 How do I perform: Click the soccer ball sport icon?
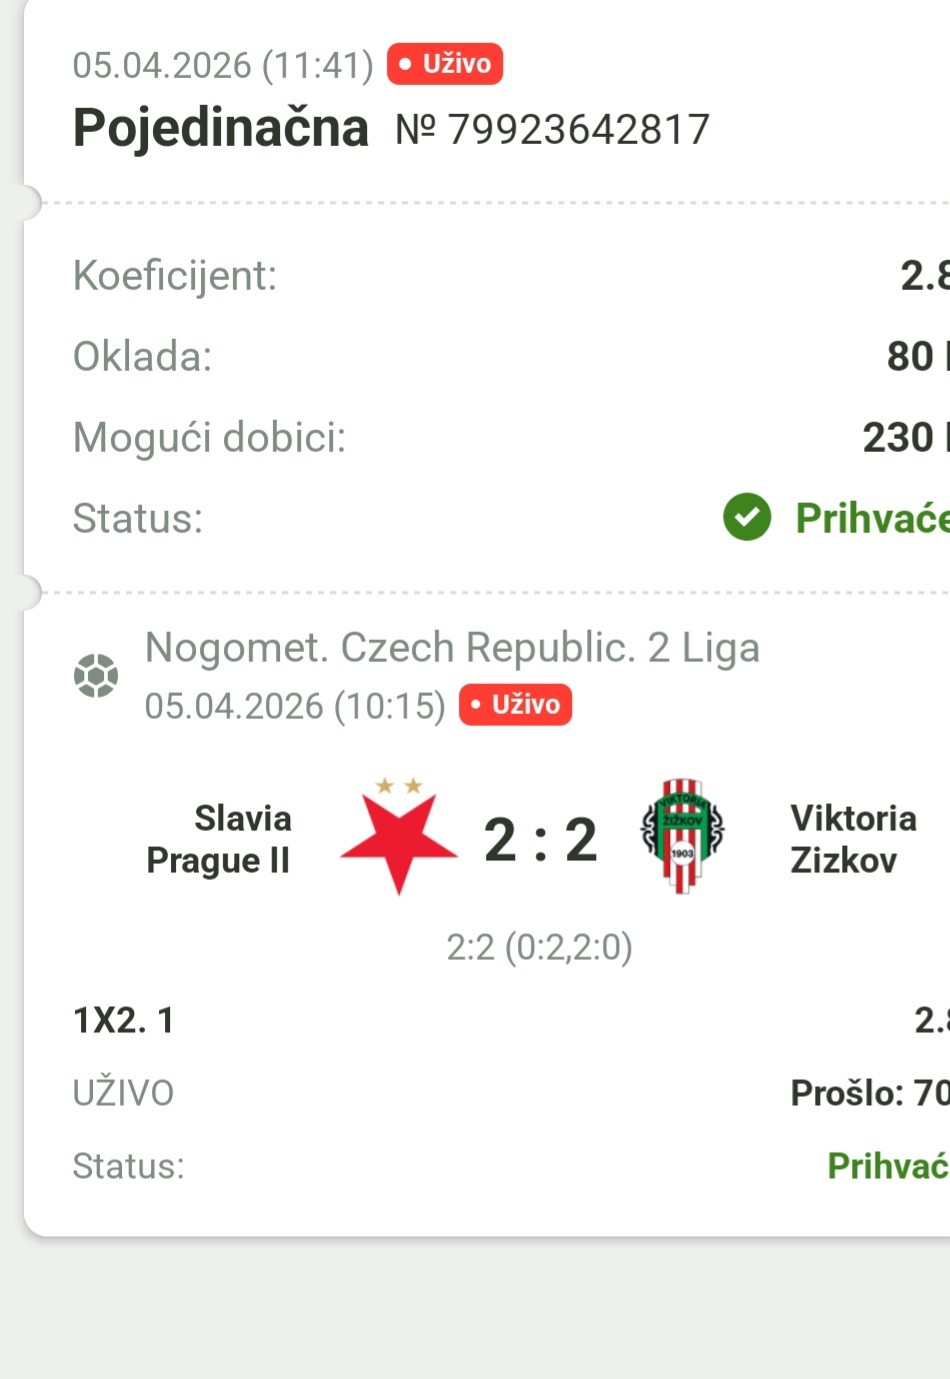click(x=96, y=676)
